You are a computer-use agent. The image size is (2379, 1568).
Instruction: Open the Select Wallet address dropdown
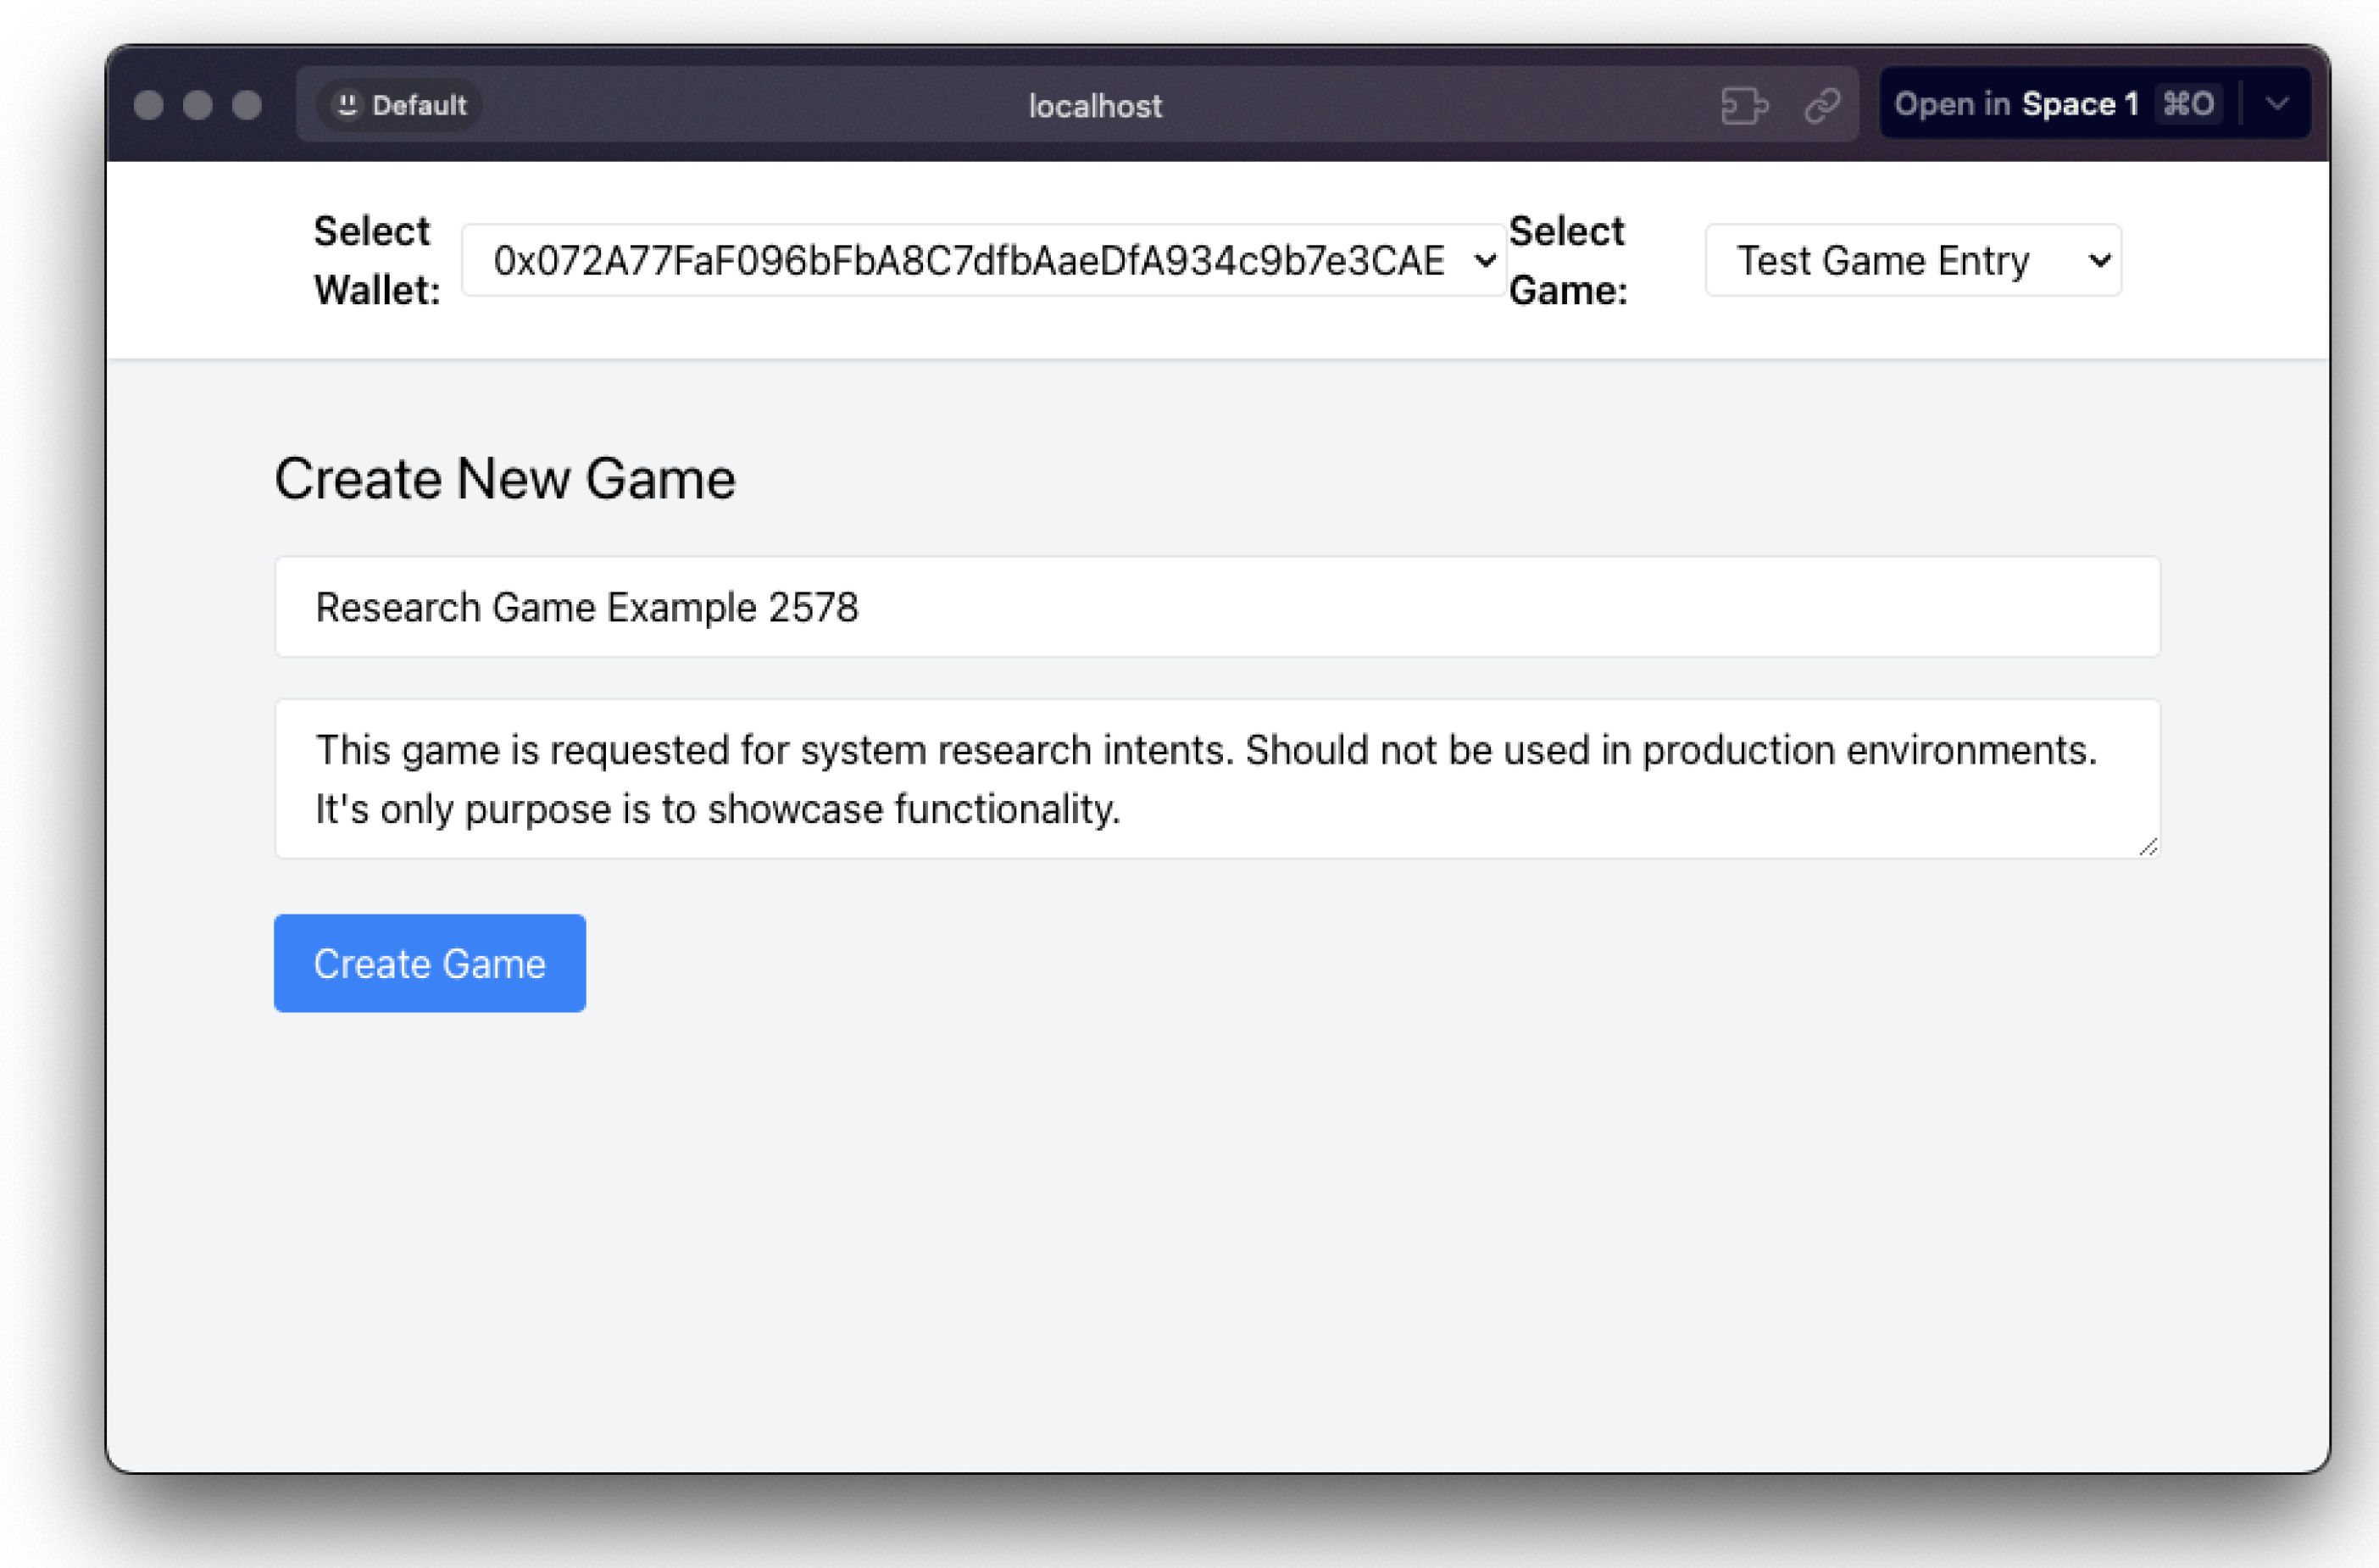pyautogui.click(x=982, y=261)
